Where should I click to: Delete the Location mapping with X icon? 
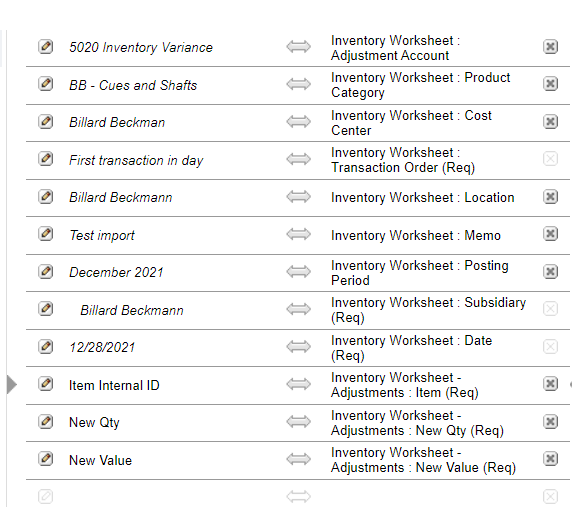[x=550, y=197]
